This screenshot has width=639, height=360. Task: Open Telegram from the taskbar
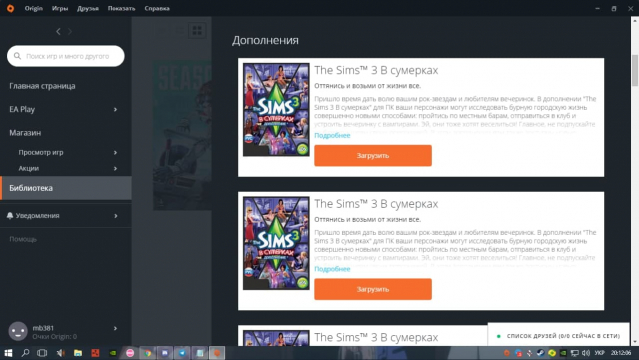(x=182, y=353)
